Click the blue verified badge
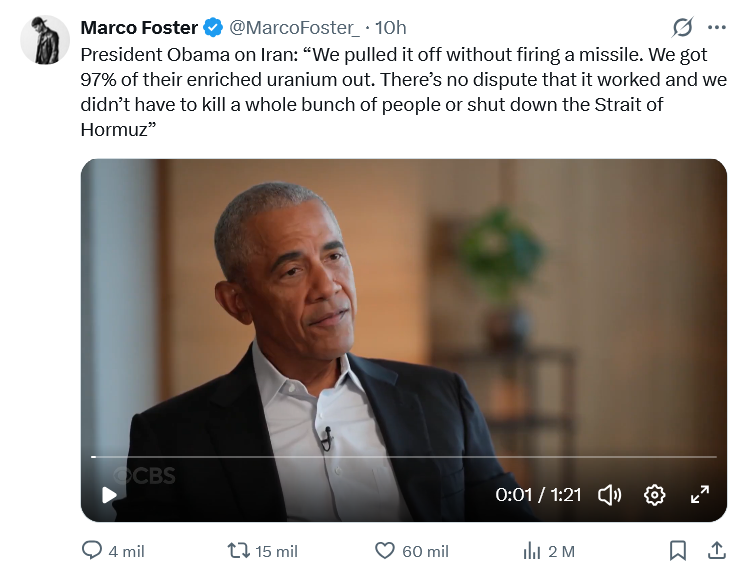 pyautogui.click(x=213, y=28)
